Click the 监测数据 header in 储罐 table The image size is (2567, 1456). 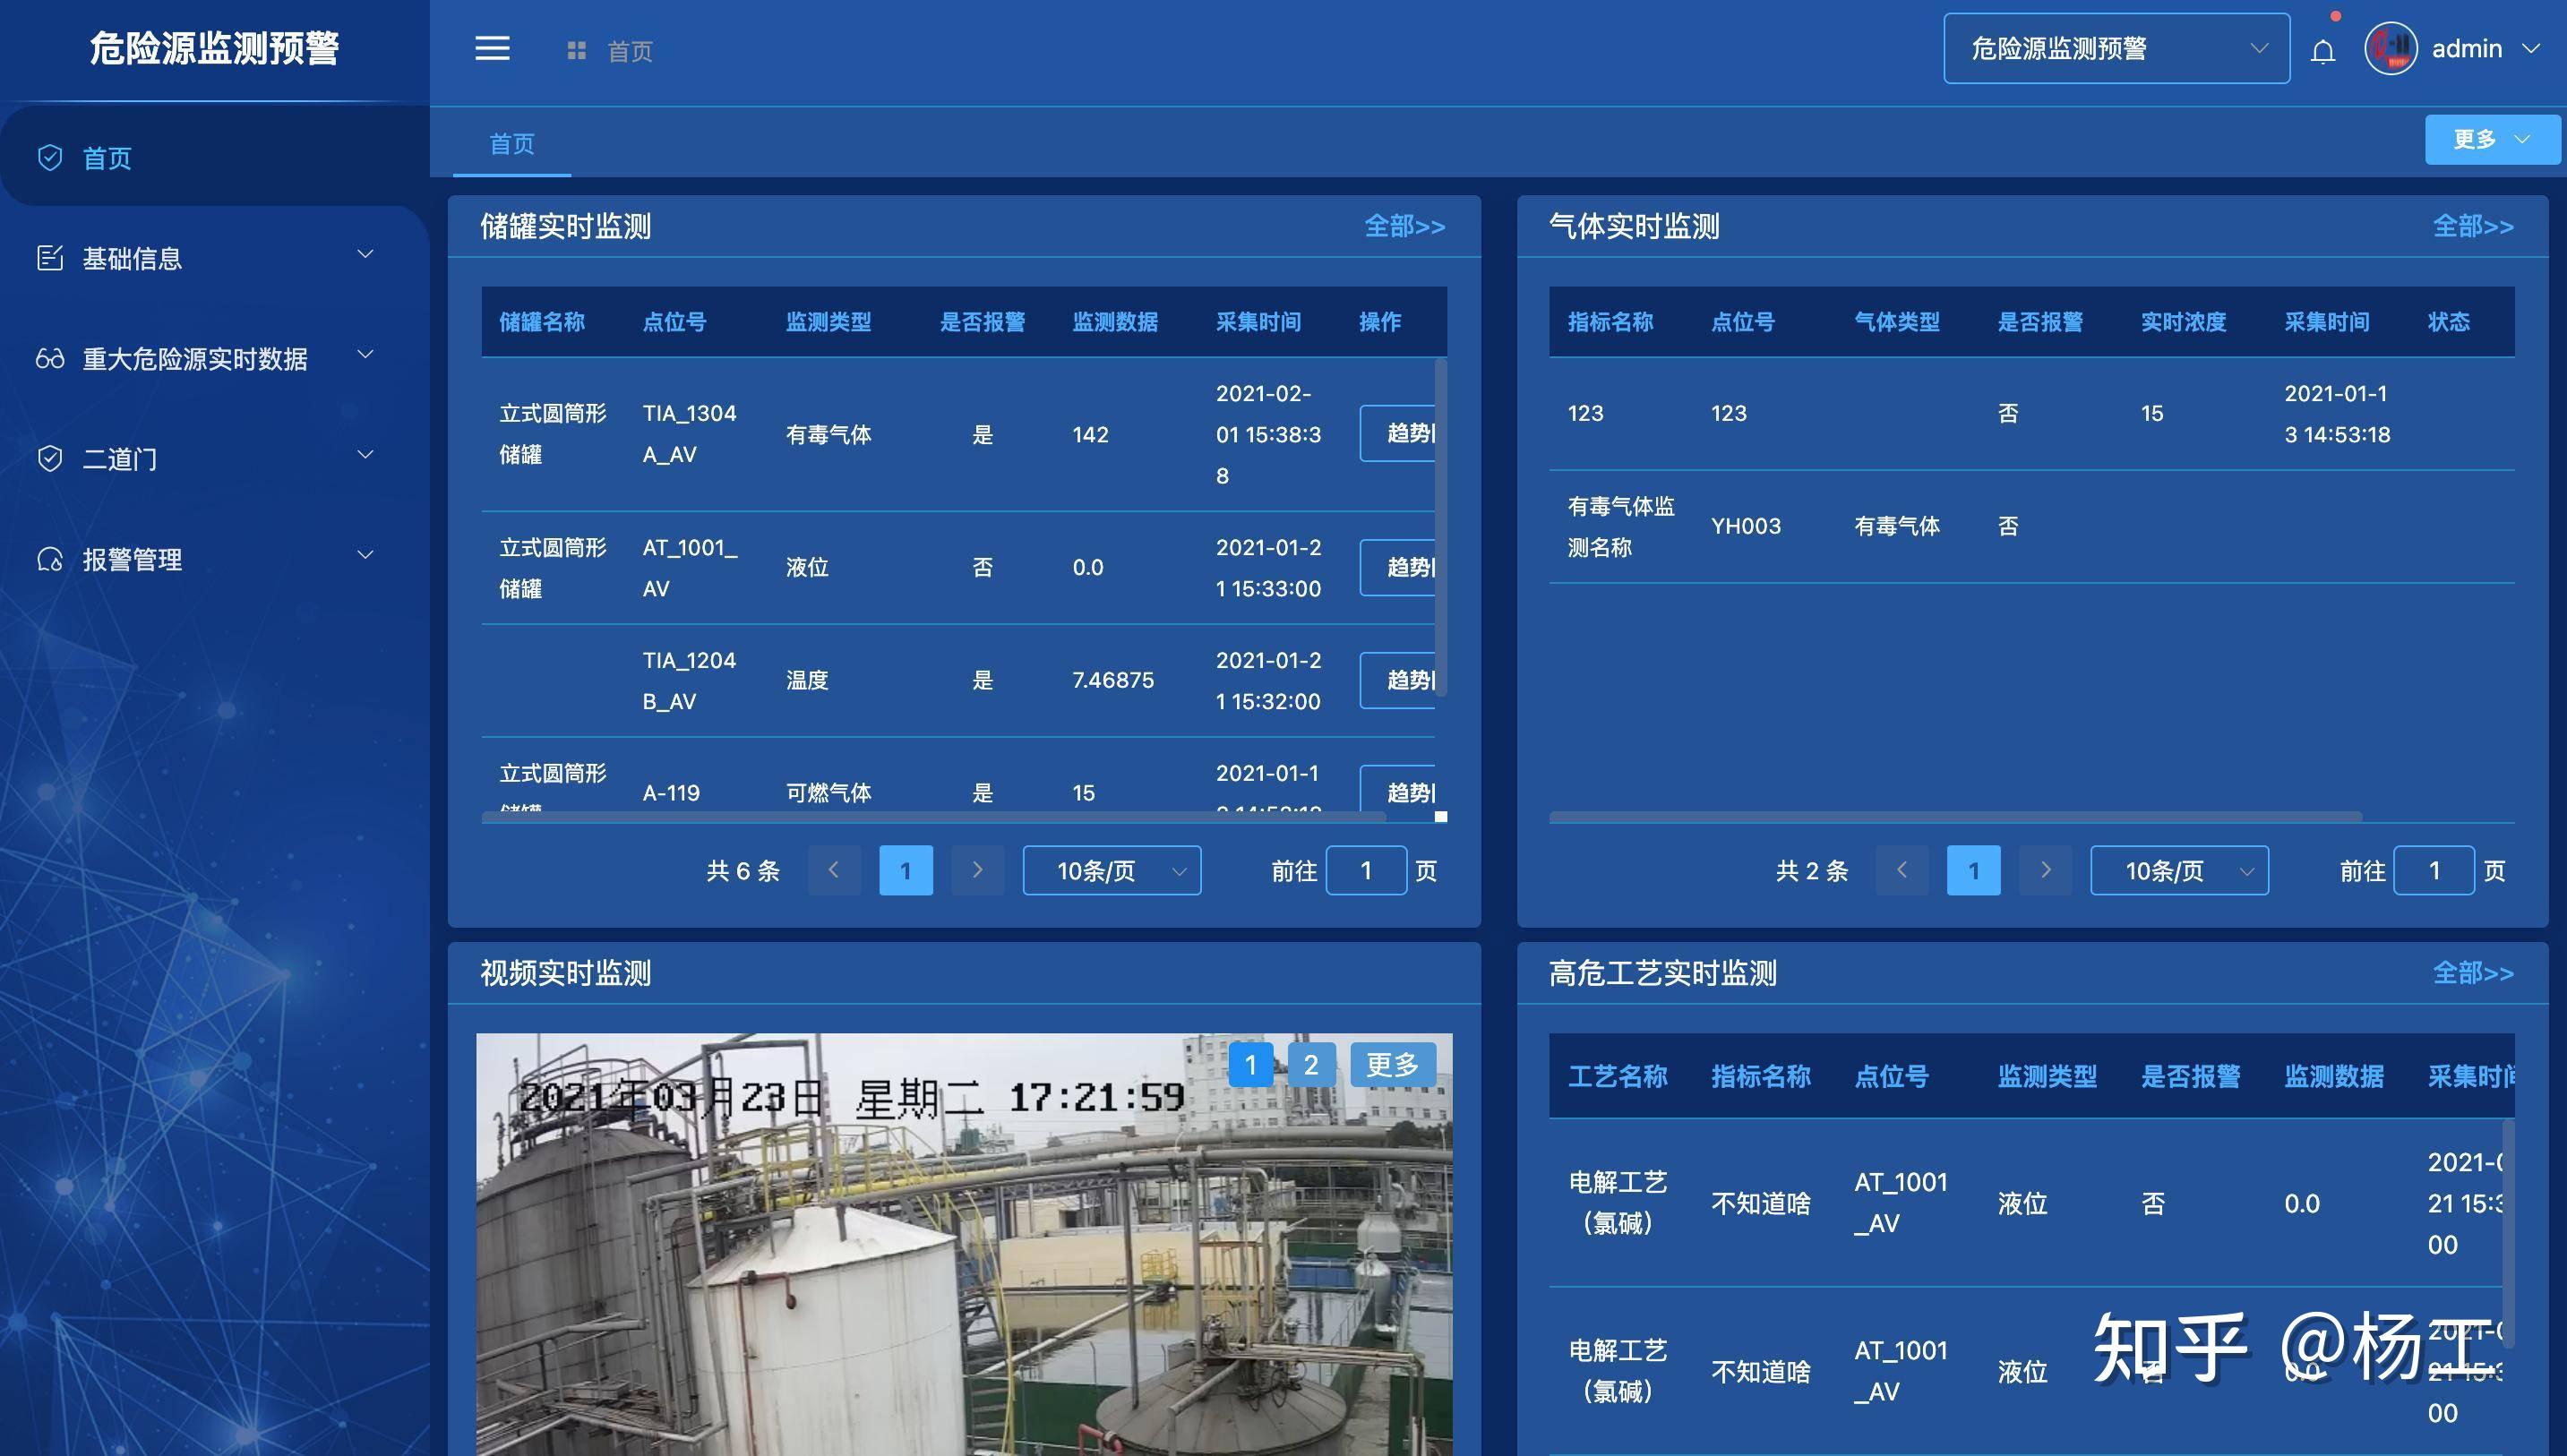[1115, 322]
